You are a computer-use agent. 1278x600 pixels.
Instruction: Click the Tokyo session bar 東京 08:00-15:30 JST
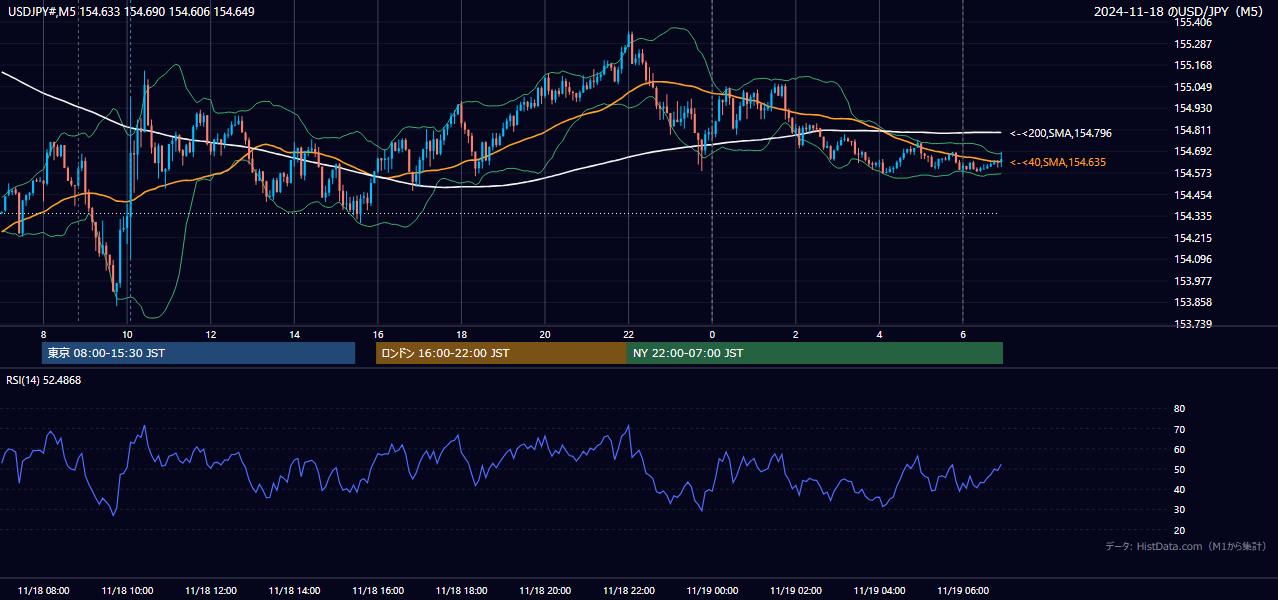coord(199,353)
